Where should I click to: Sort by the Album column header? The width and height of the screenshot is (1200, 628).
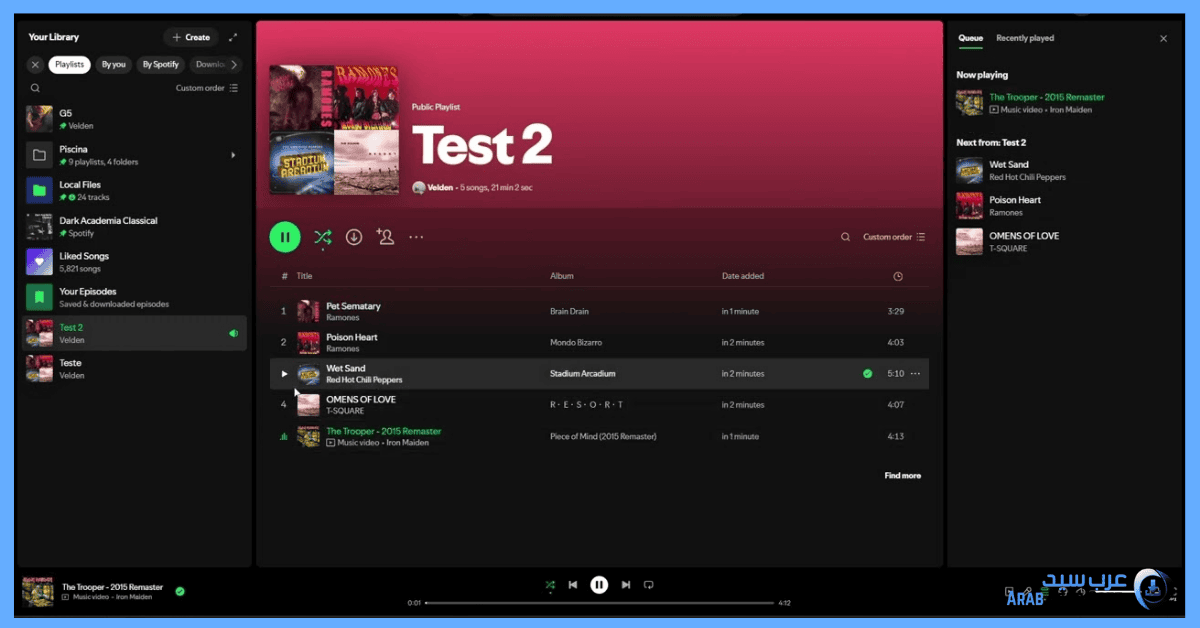(561, 276)
